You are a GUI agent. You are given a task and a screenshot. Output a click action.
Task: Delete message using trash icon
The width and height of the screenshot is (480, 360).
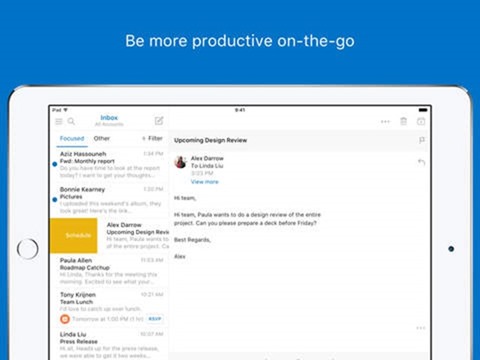(403, 121)
